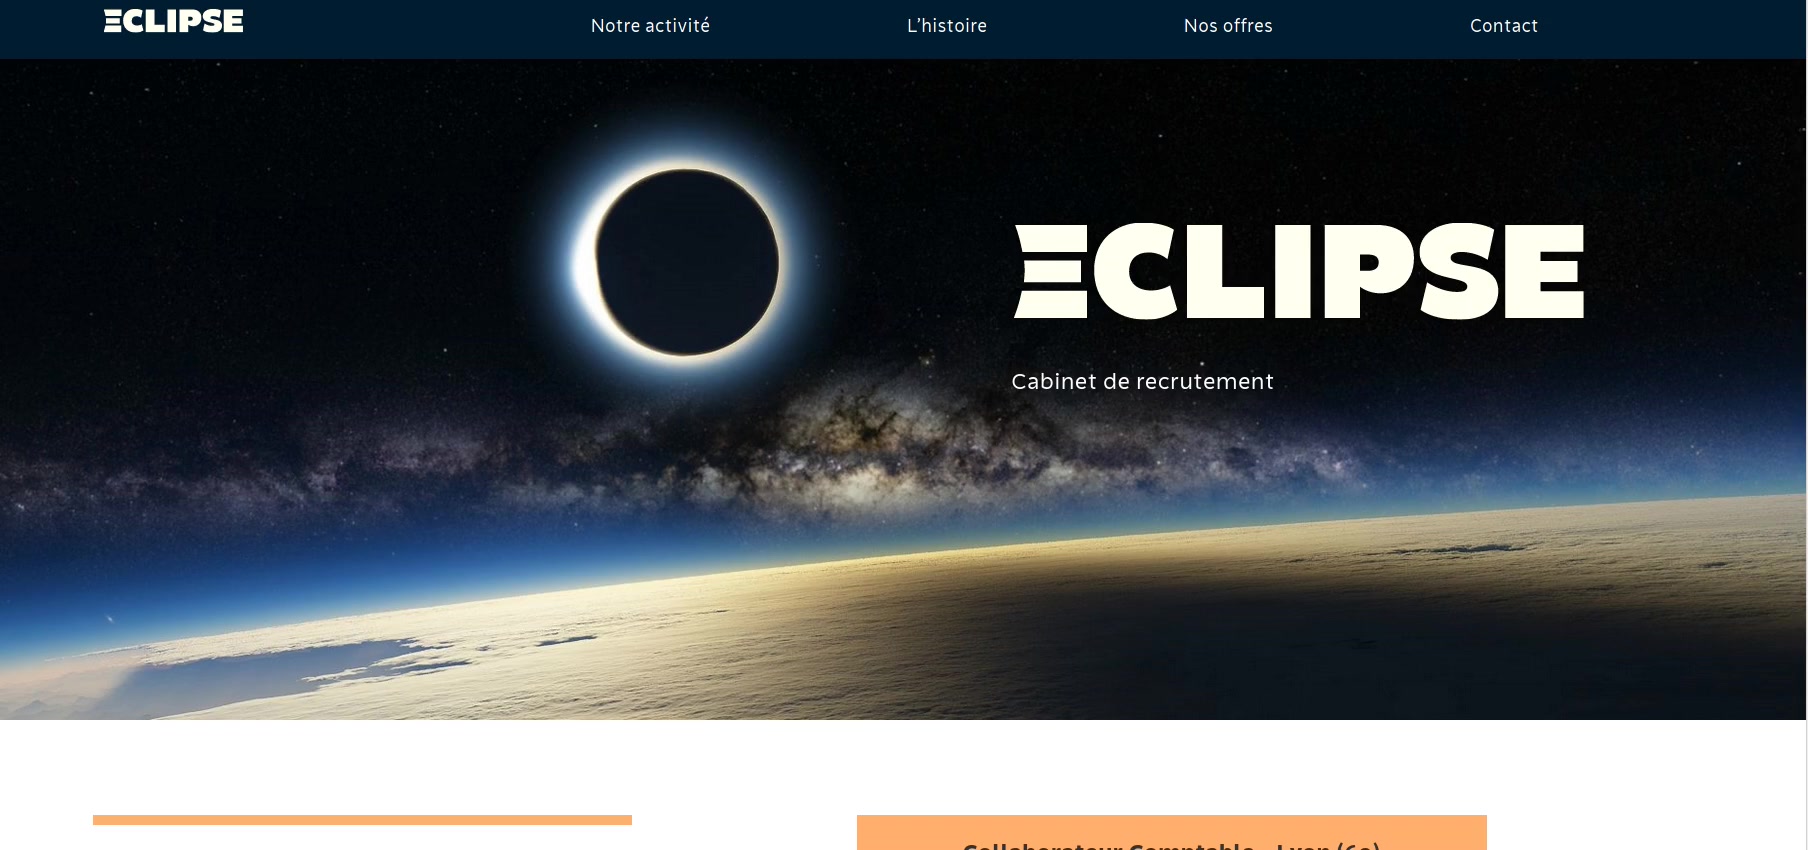The width and height of the screenshot is (1808, 850).
Task: Open the Nos offres page link
Action: pyautogui.click(x=1228, y=26)
